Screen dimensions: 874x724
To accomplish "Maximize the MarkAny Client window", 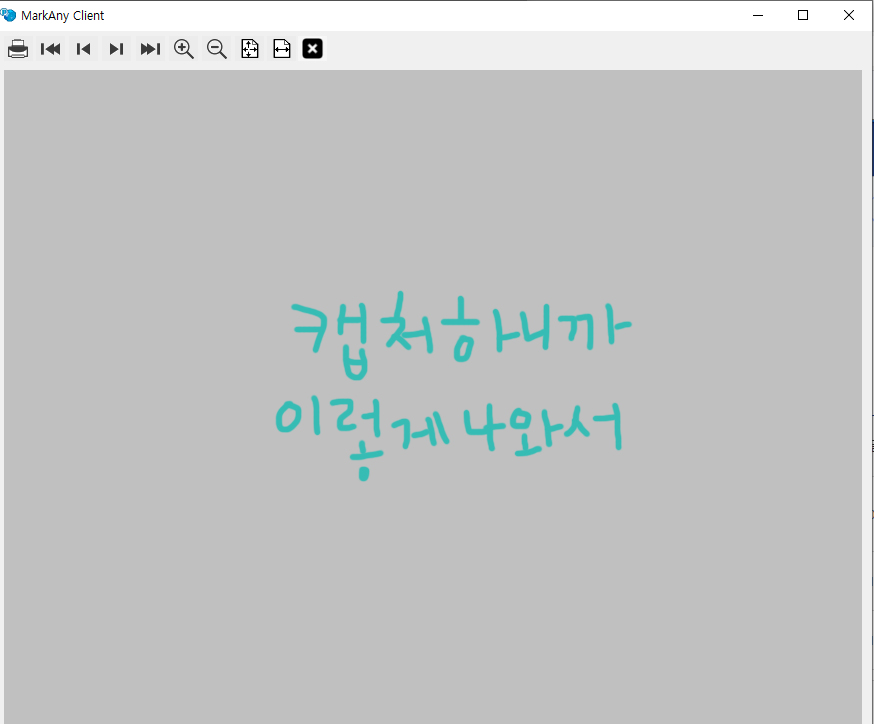I will (x=803, y=15).
